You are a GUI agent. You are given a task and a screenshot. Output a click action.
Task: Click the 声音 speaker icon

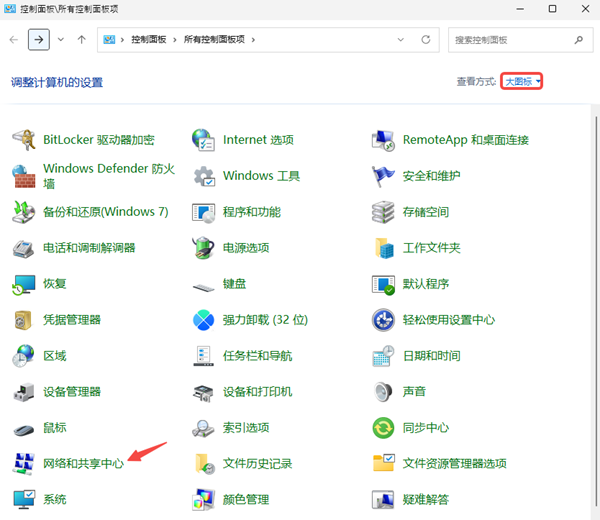click(383, 392)
